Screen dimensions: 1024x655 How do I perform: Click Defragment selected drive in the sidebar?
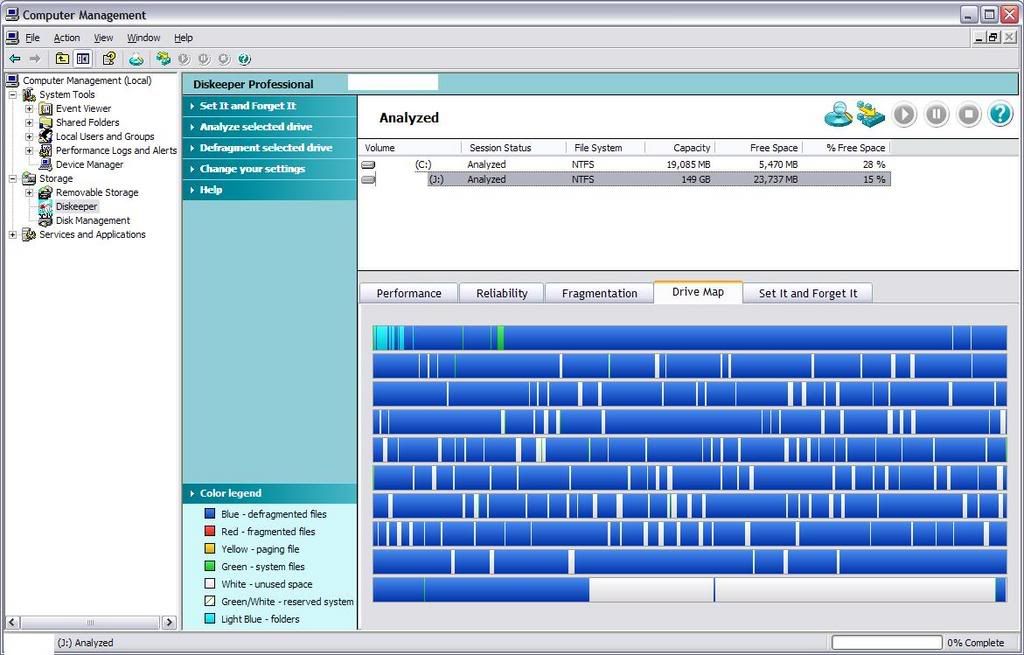(x=270, y=148)
